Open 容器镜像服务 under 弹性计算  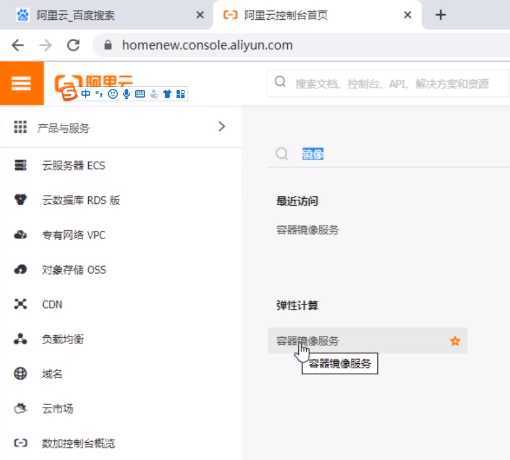(x=368, y=341)
